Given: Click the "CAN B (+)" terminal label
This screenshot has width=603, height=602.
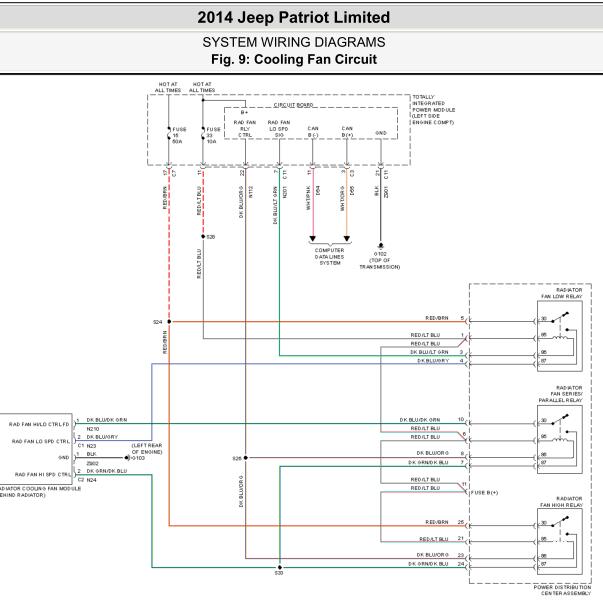Looking at the screenshot, I should coord(347,132).
